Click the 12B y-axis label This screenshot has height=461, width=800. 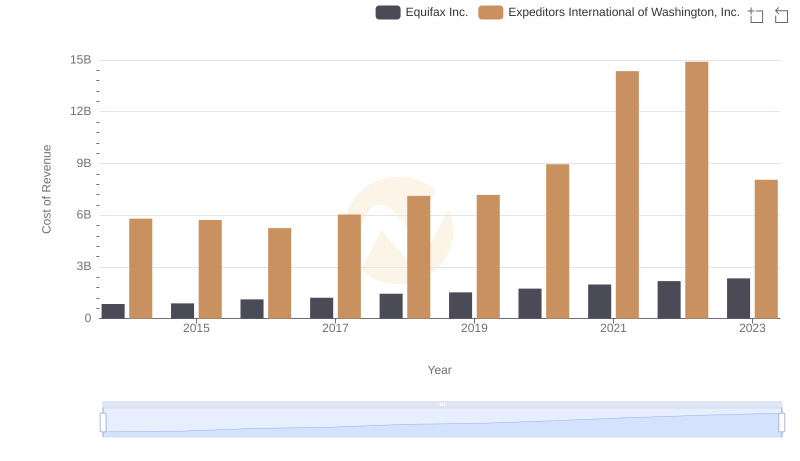81,111
